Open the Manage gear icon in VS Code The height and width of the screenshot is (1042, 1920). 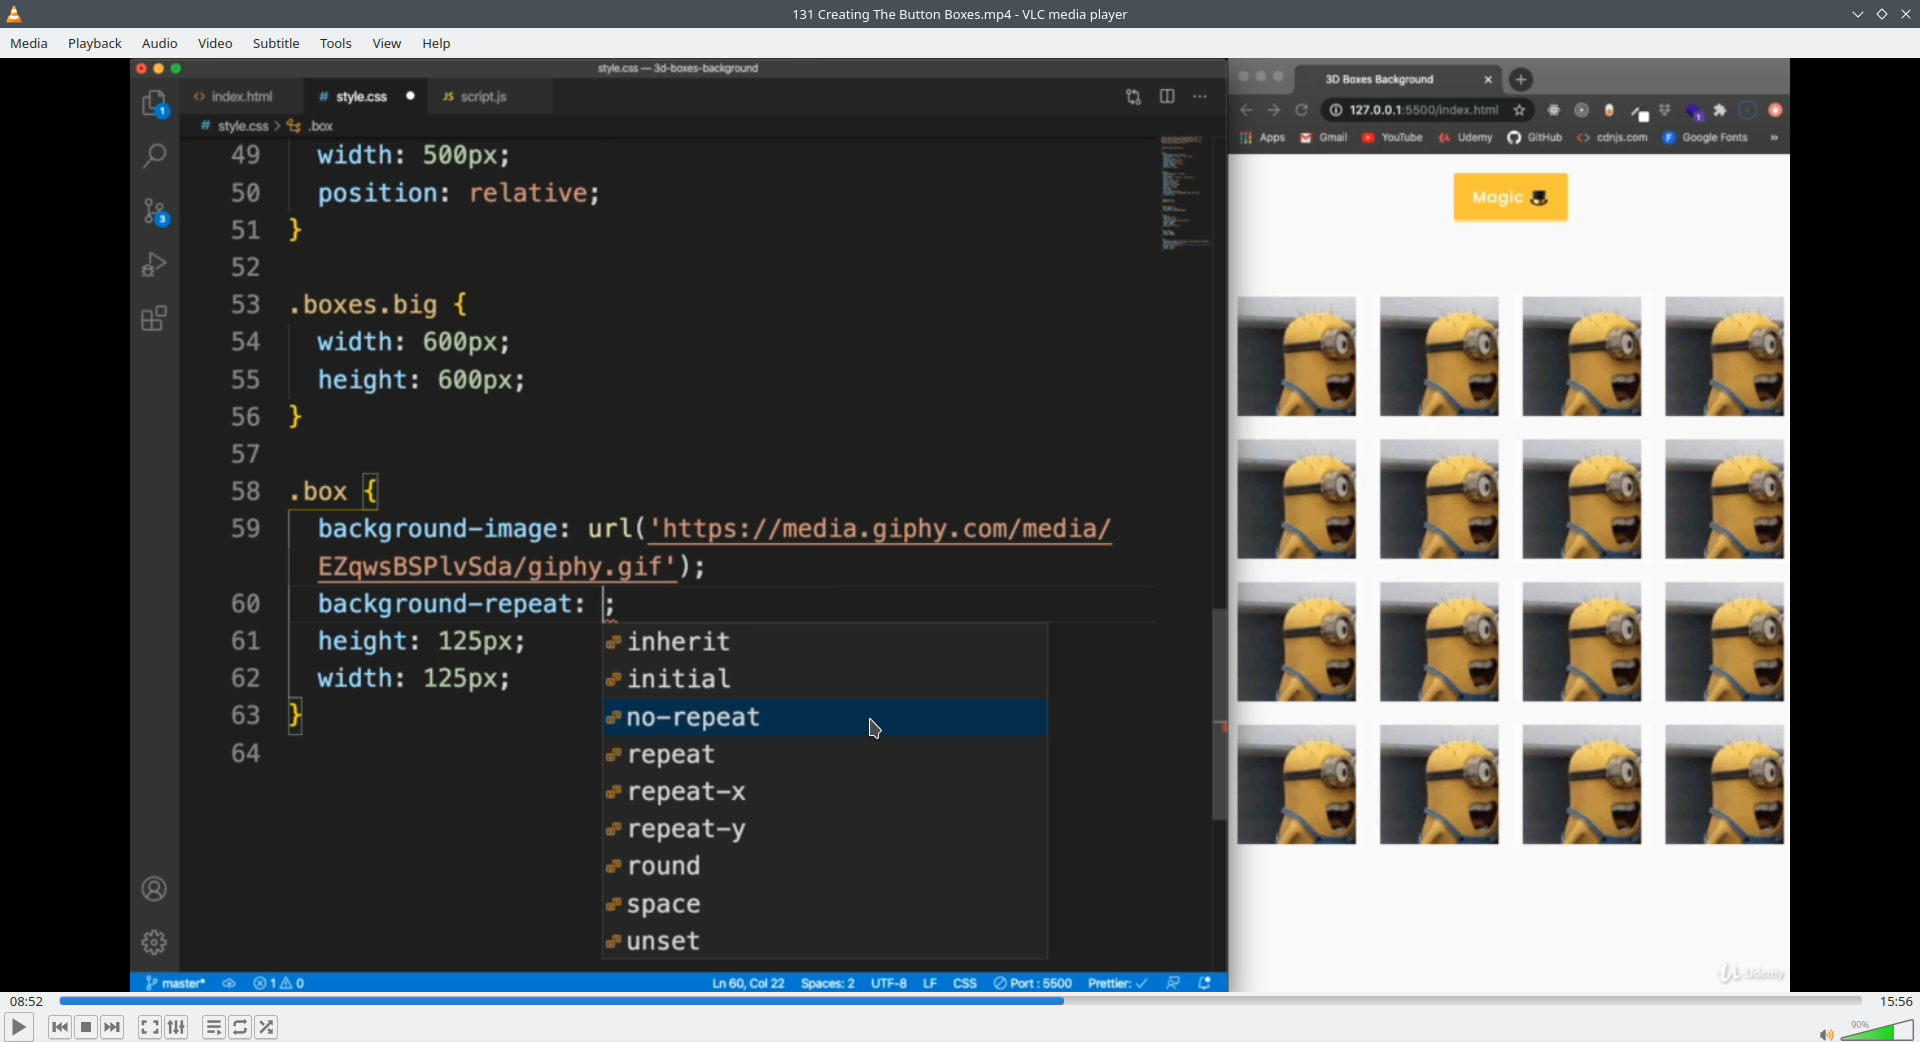point(154,942)
